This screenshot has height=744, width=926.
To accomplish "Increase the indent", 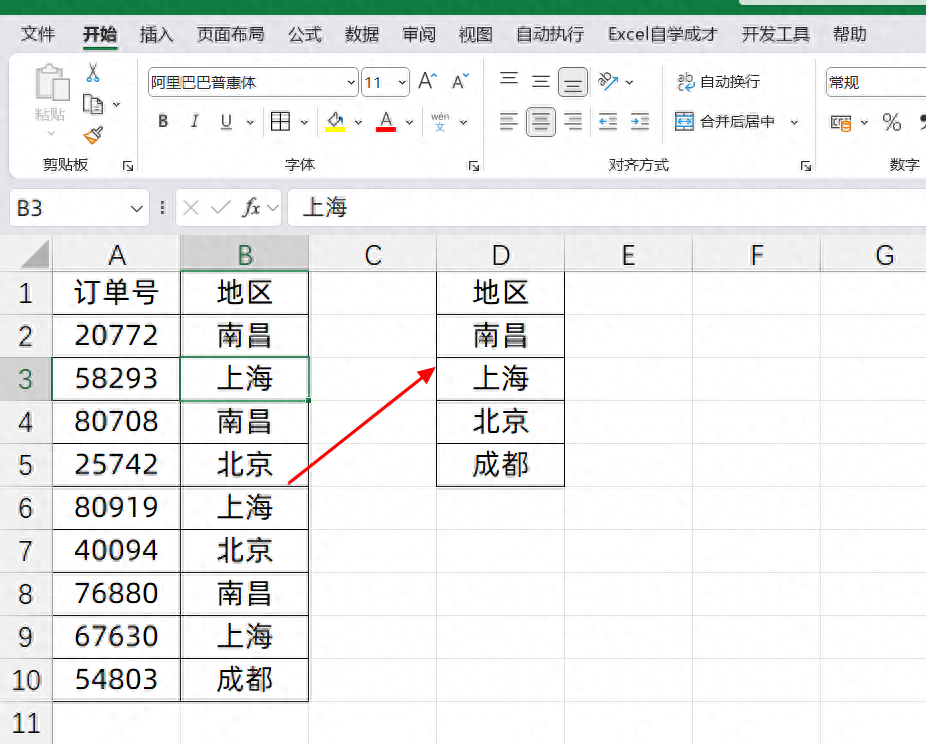I will [x=640, y=122].
